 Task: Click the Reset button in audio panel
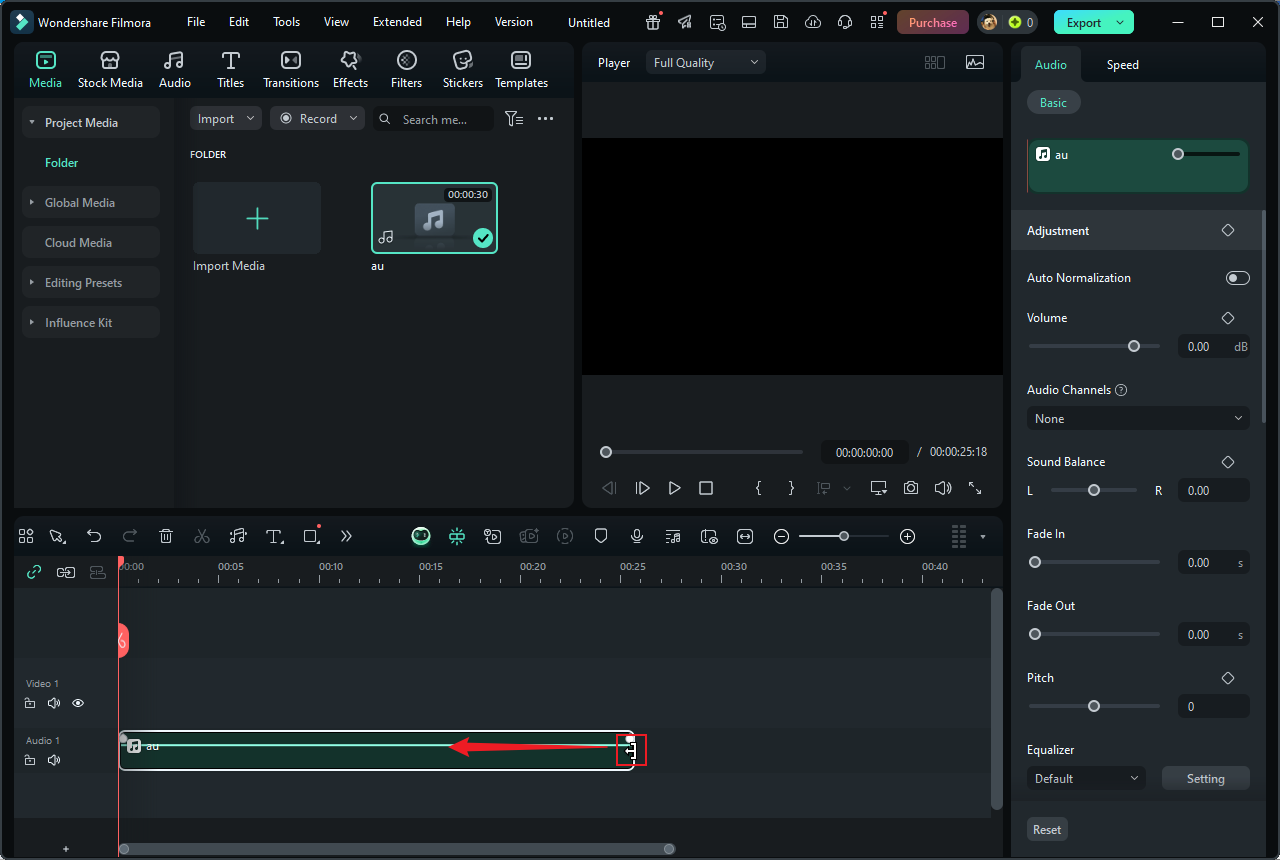click(x=1047, y=829)
